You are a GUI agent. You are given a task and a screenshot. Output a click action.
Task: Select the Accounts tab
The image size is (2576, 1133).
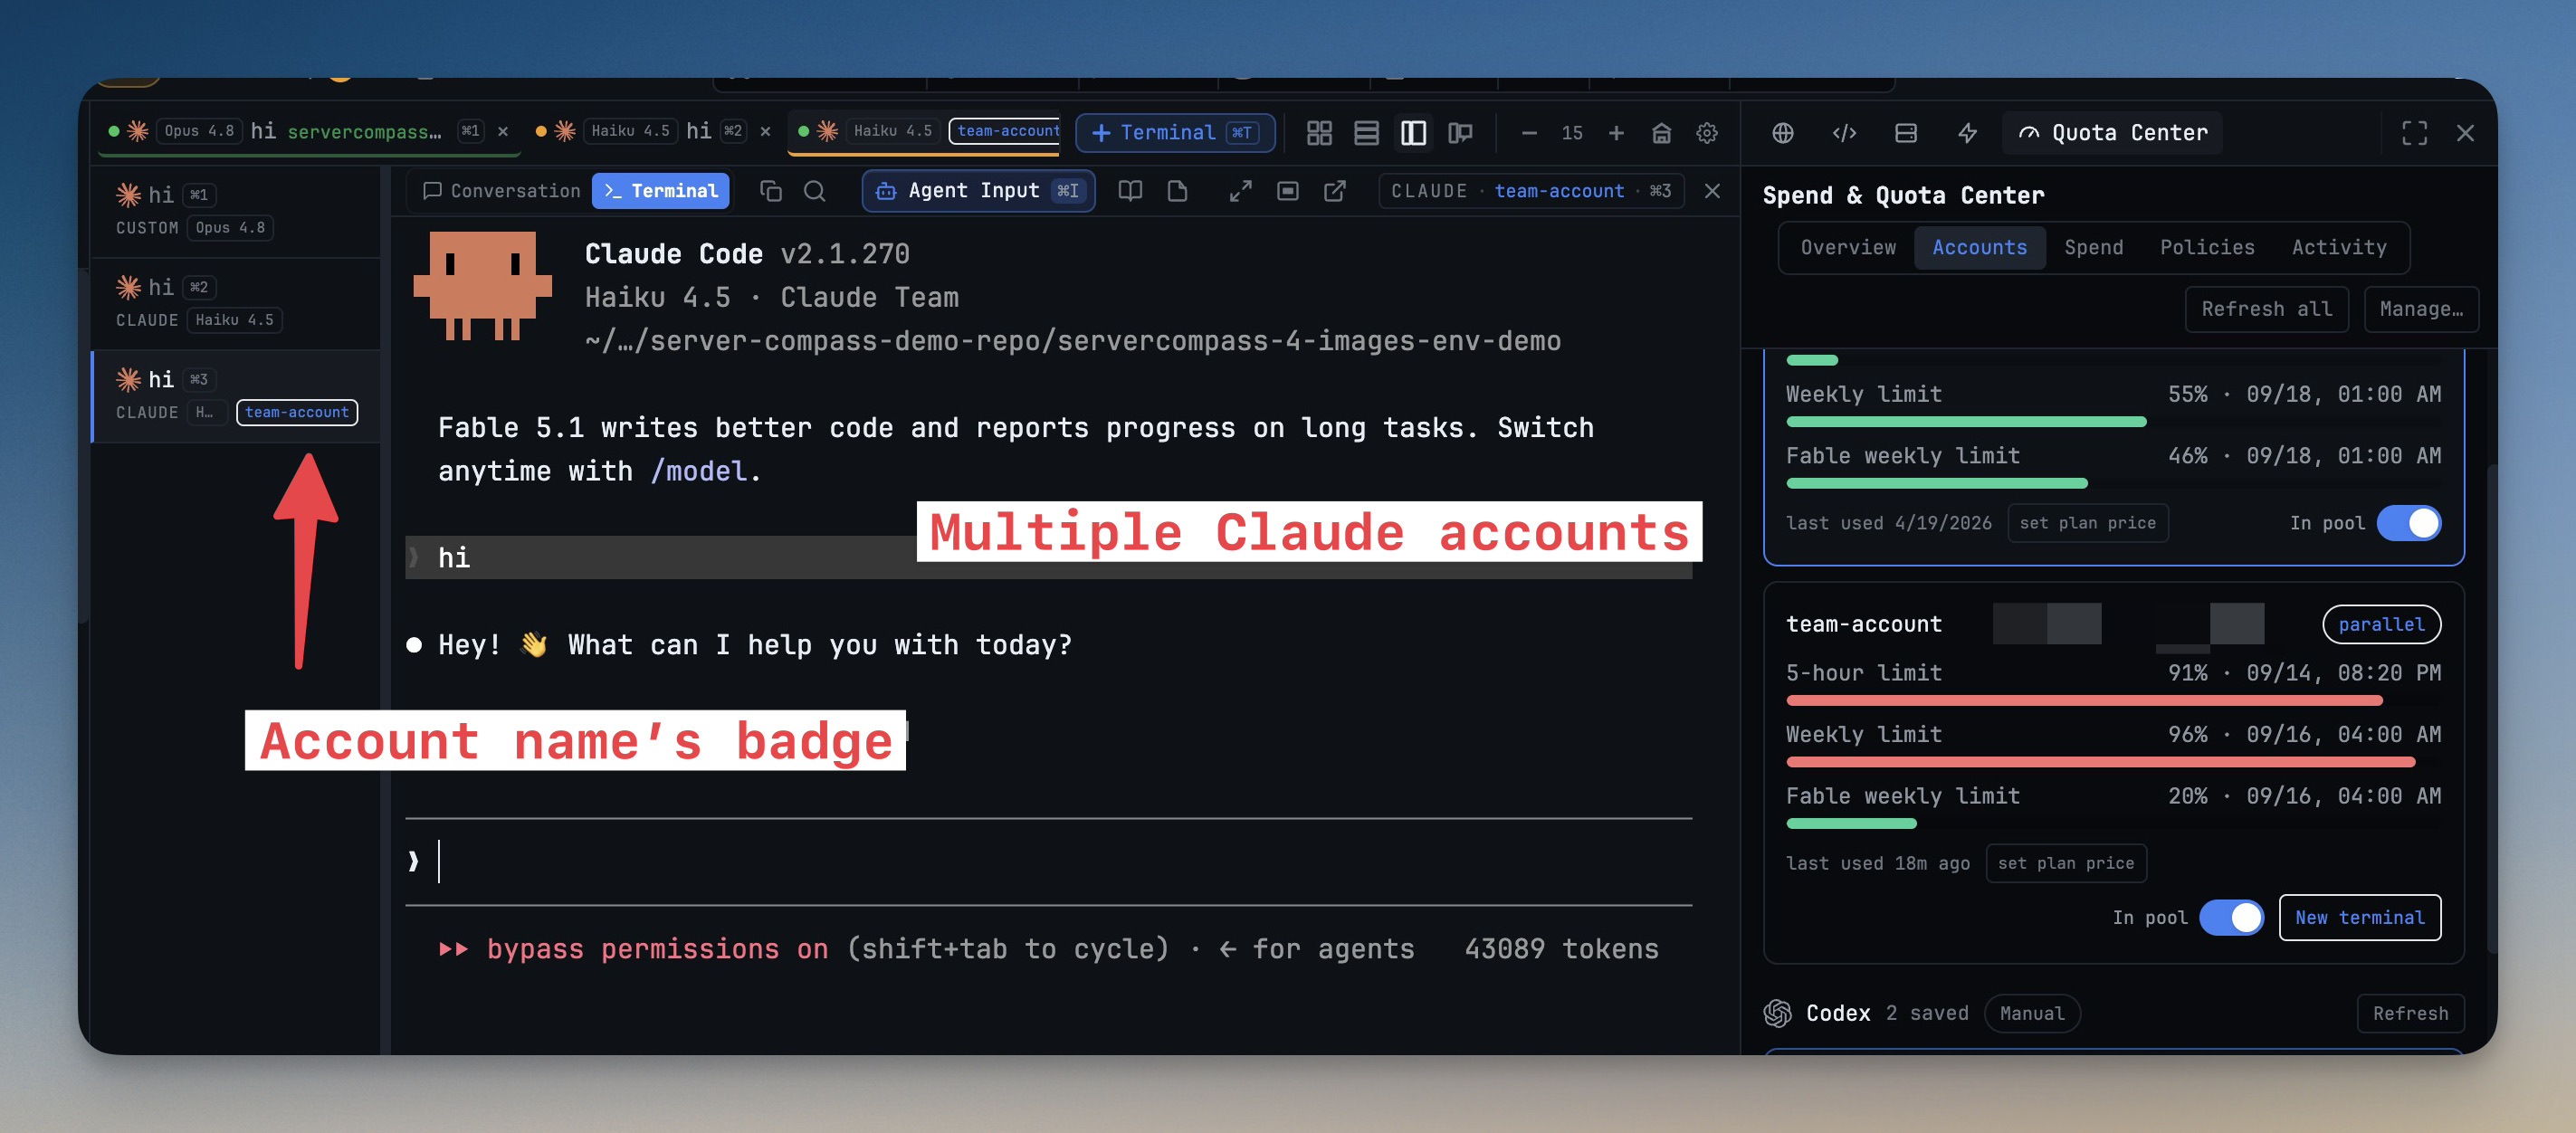1979,247
